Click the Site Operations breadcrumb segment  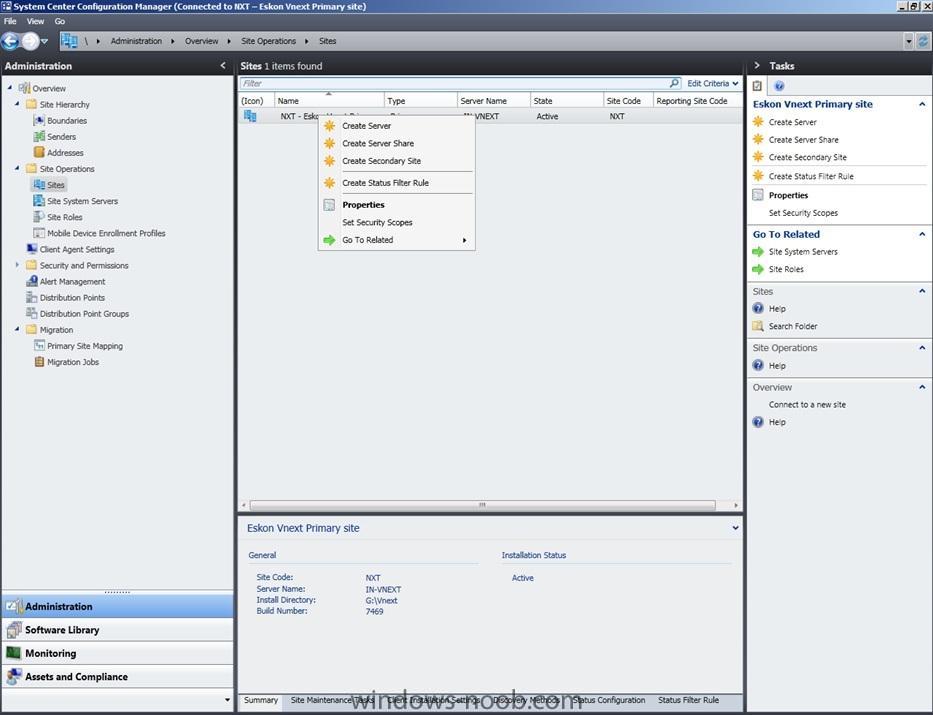[x=268, y=41]
